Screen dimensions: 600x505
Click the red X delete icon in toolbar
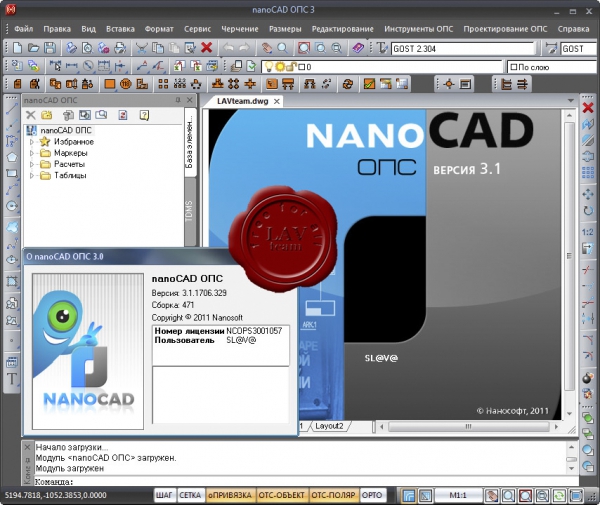[207, 48]
